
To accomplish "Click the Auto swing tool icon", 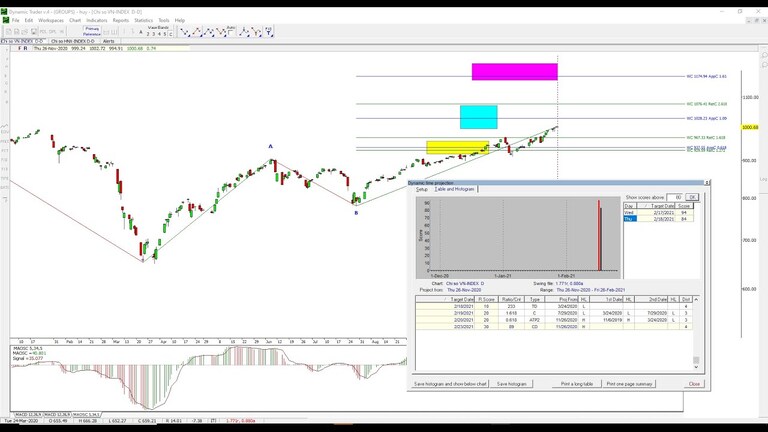I will (x=231, y=31).
